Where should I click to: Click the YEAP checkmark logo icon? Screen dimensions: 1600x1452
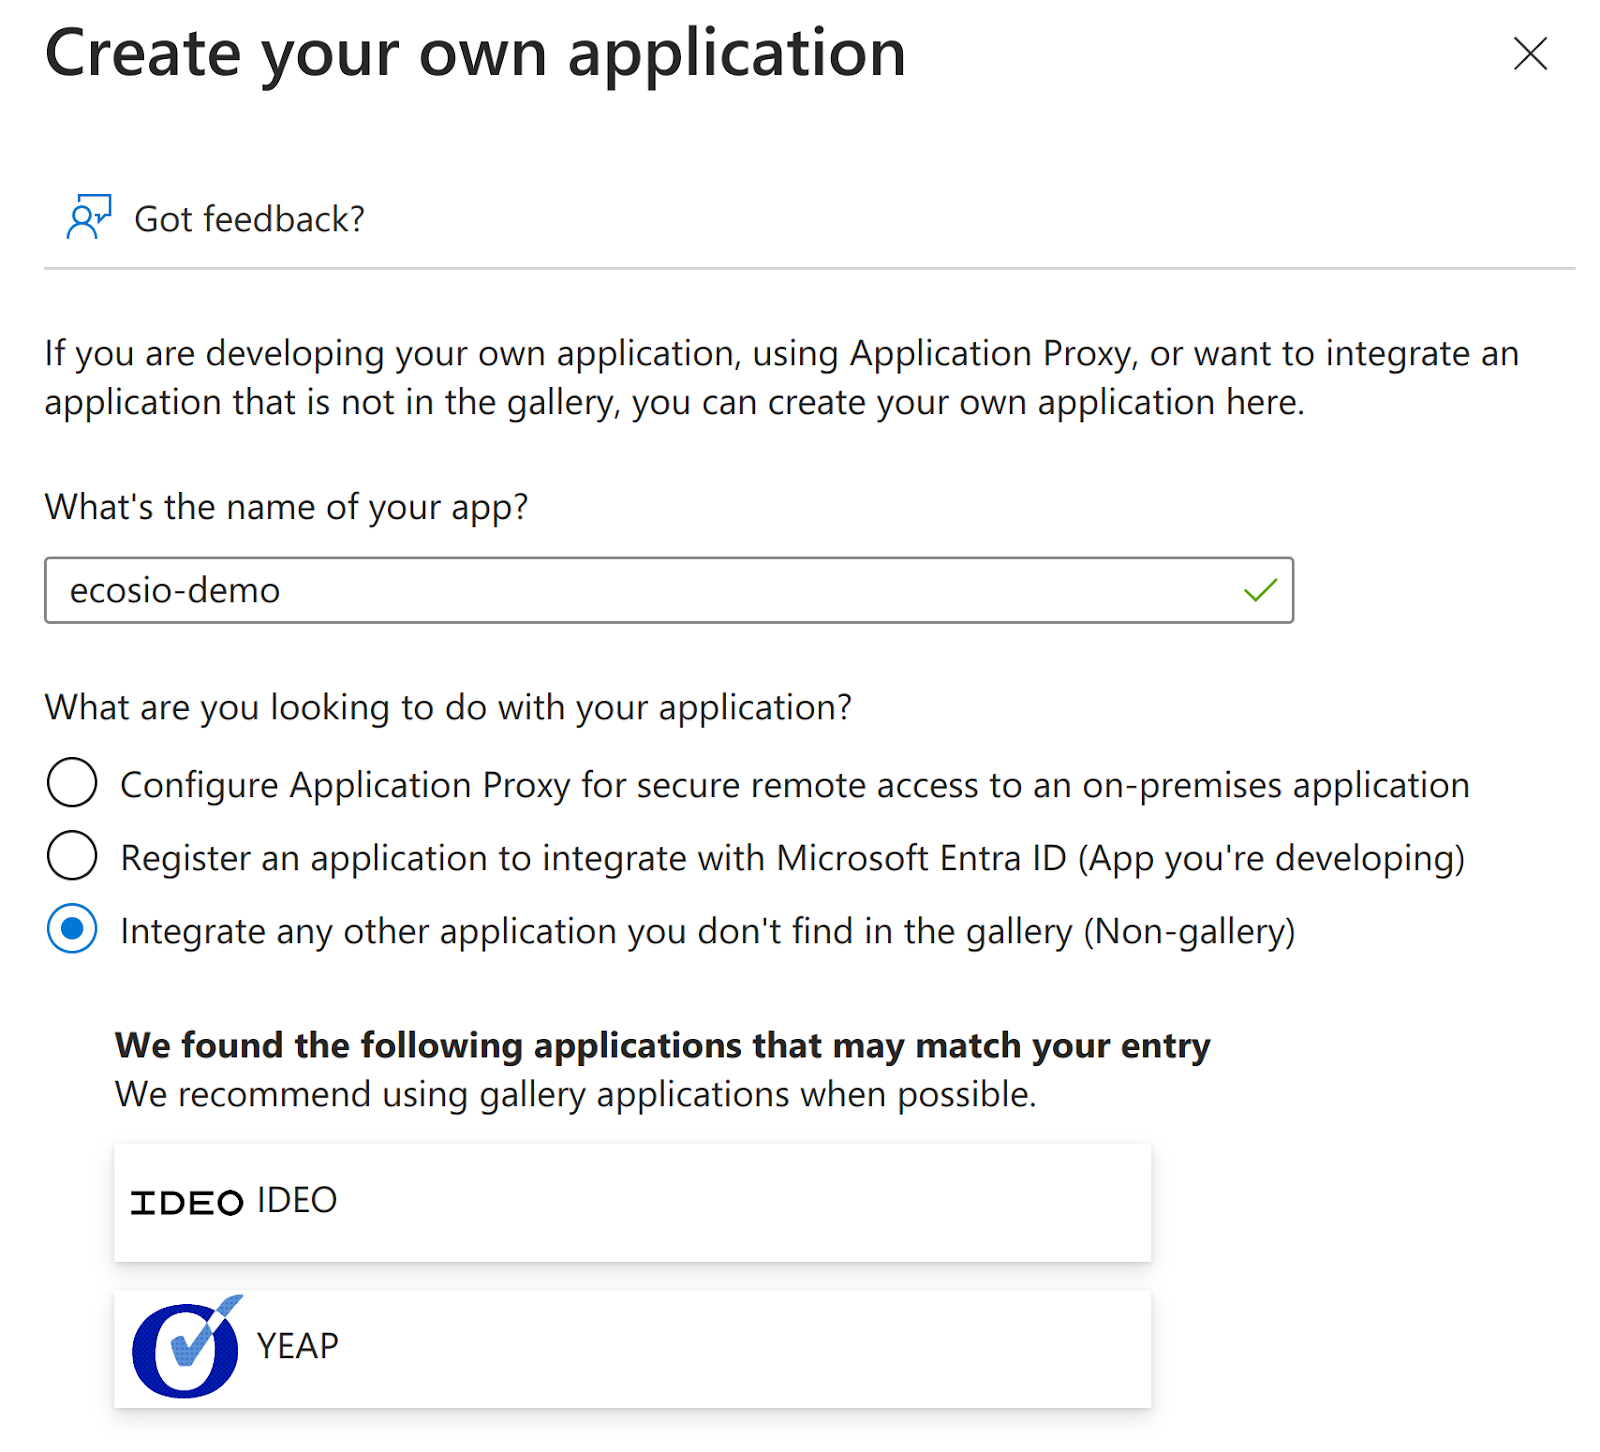pyautogui.click(x=187, y=1347)
